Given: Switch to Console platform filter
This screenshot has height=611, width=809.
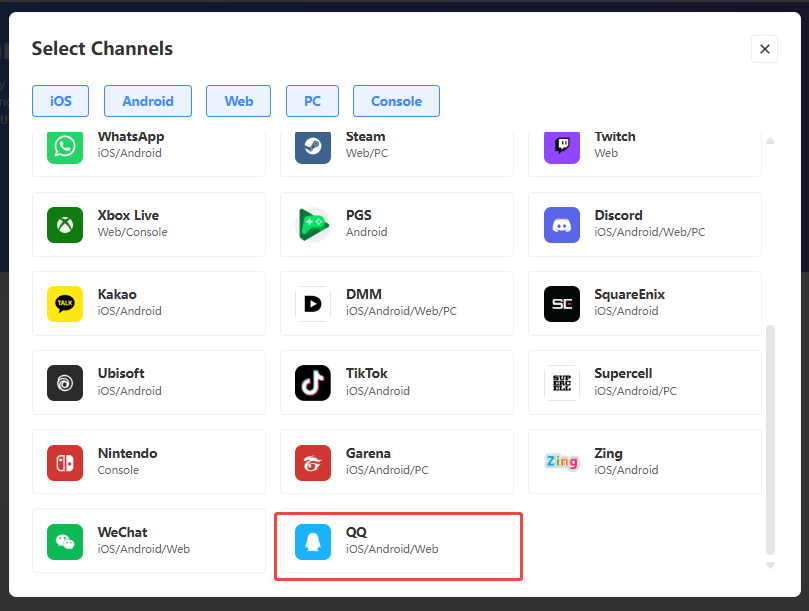Looking at the screenshot, I should [x=396, y=101].
